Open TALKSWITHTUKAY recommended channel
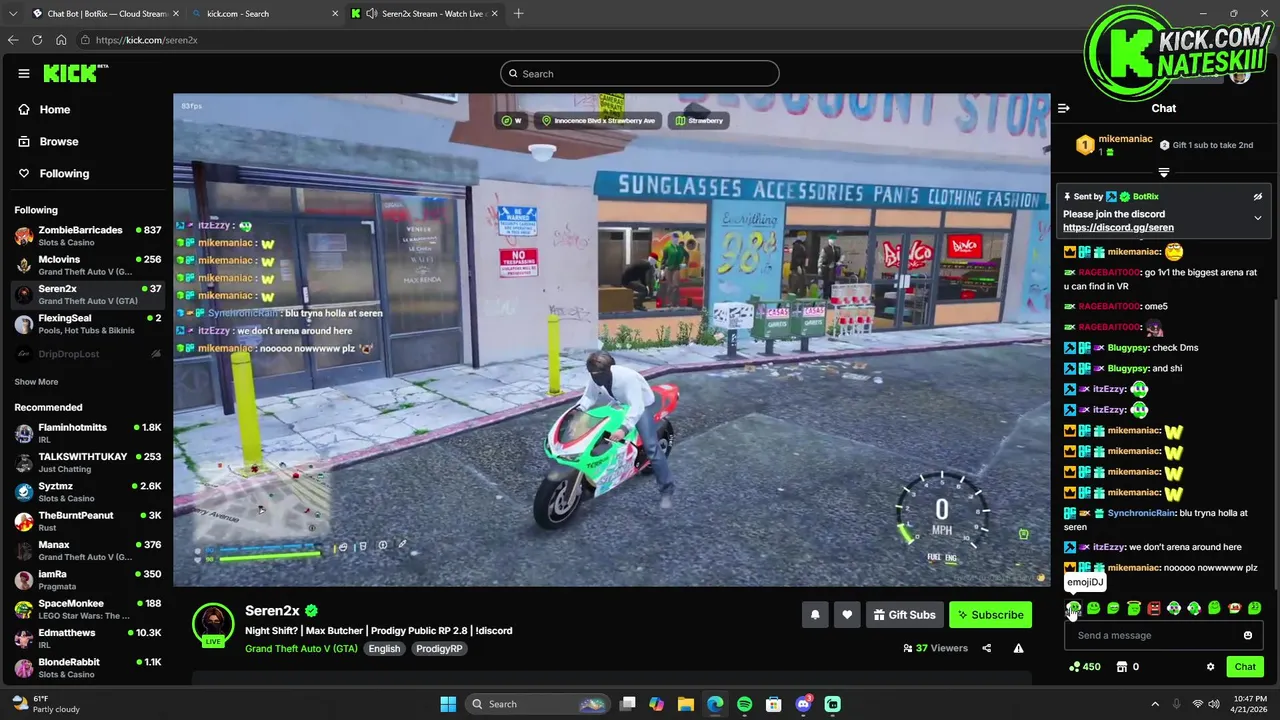Image resolution: width=1280 pixels, height=720 pixels. [88, 462]
